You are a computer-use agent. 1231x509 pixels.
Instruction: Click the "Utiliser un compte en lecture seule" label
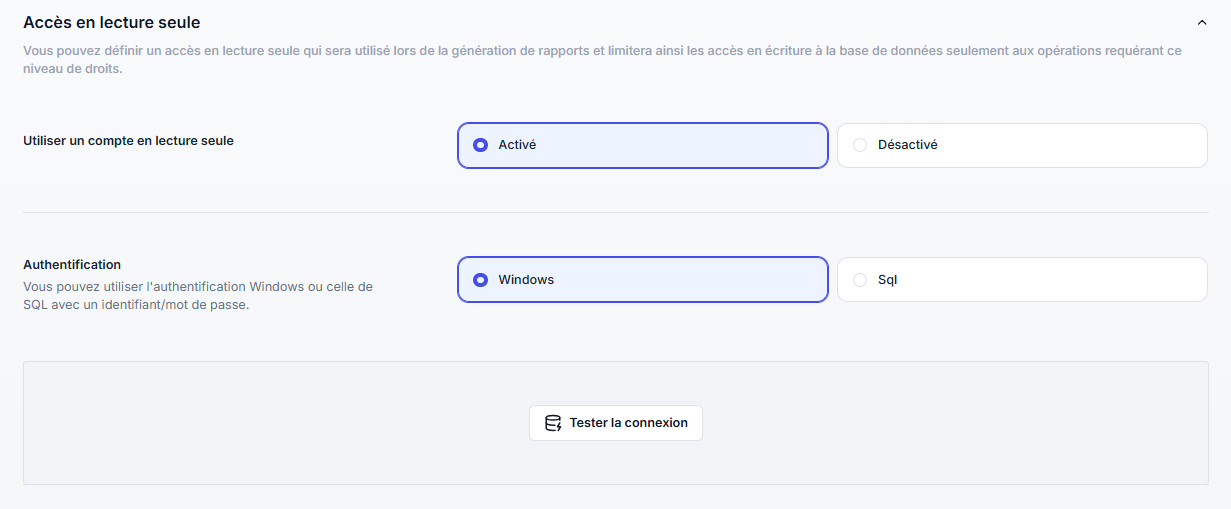(x=128, y=141)
